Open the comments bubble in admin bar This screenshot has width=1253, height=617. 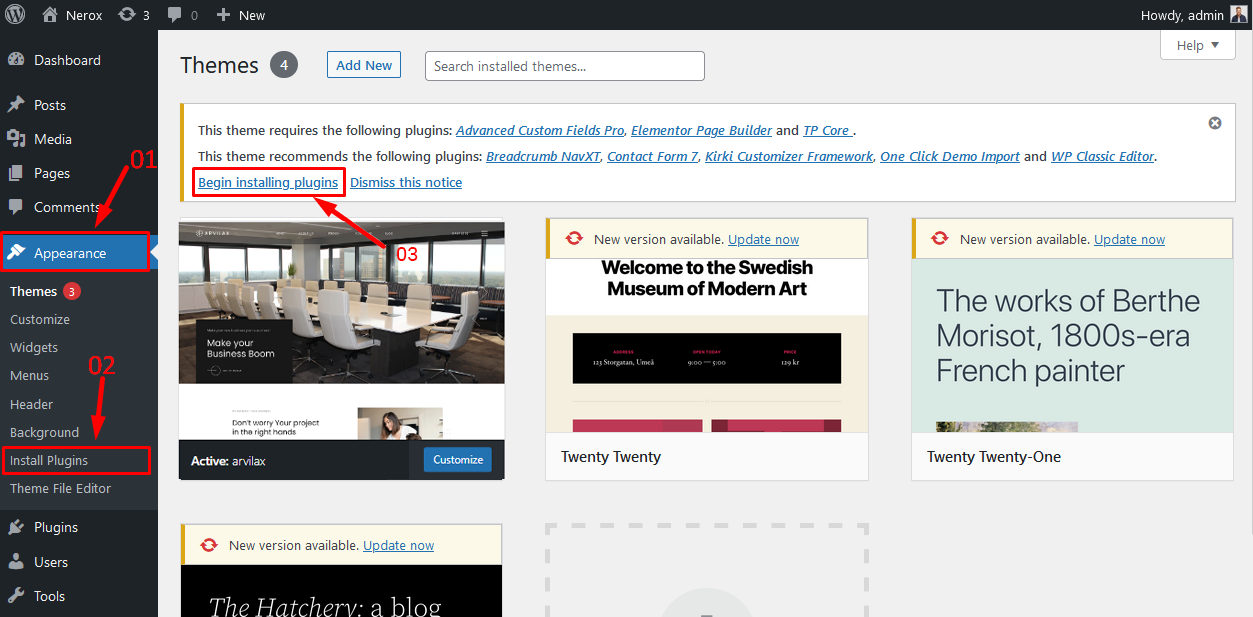175,15
